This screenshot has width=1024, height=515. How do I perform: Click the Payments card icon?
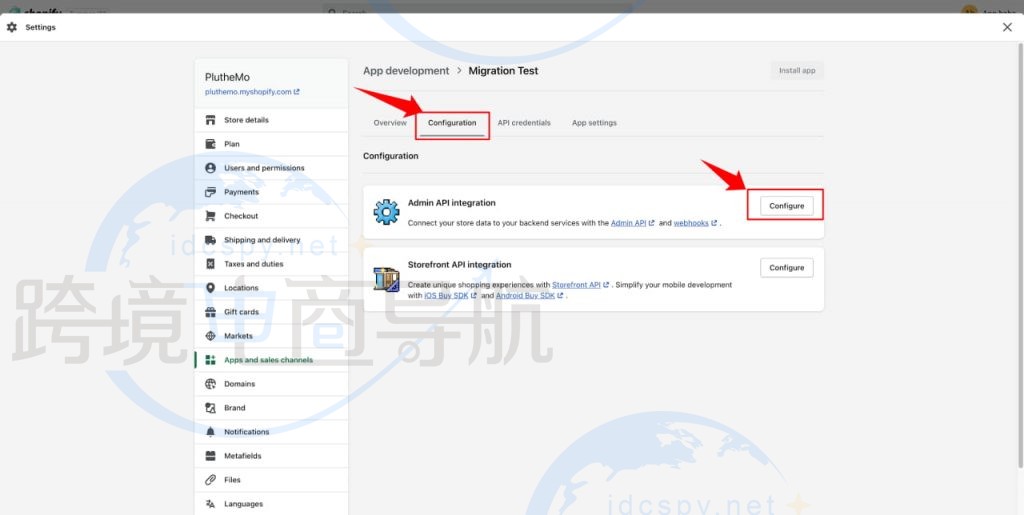pos(210,192)
